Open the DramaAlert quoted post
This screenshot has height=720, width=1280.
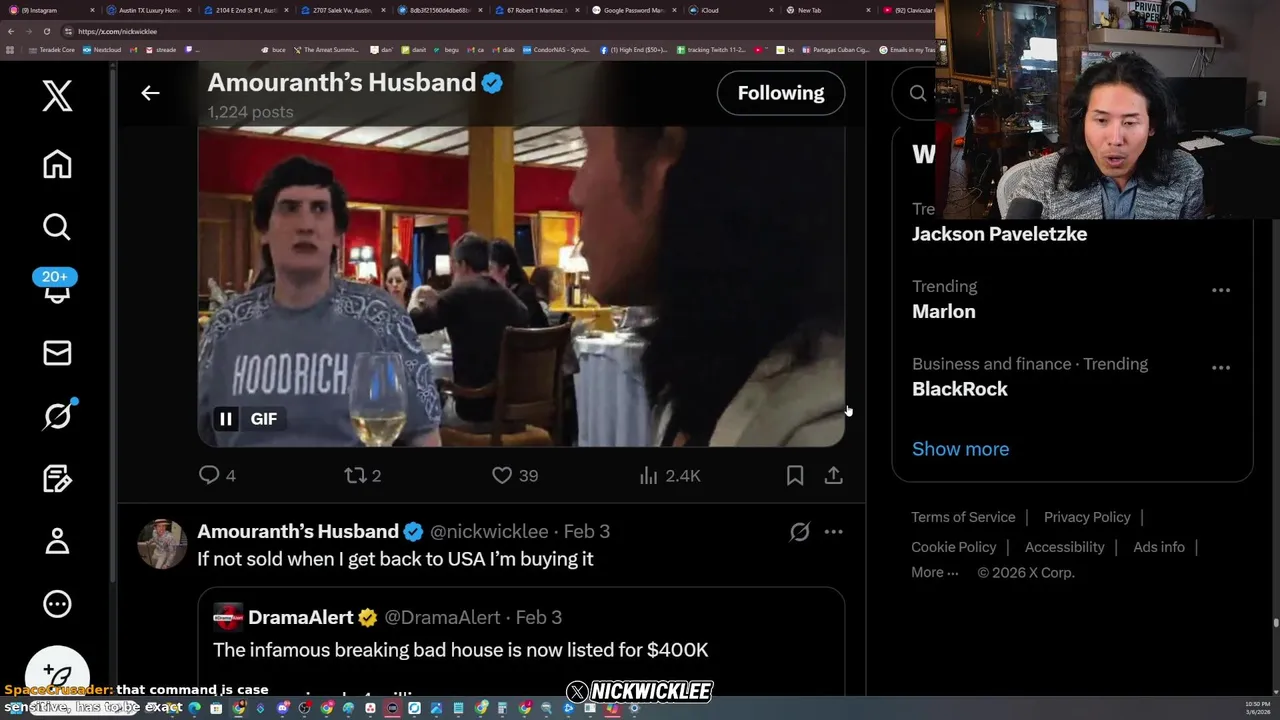pos(521,640)
